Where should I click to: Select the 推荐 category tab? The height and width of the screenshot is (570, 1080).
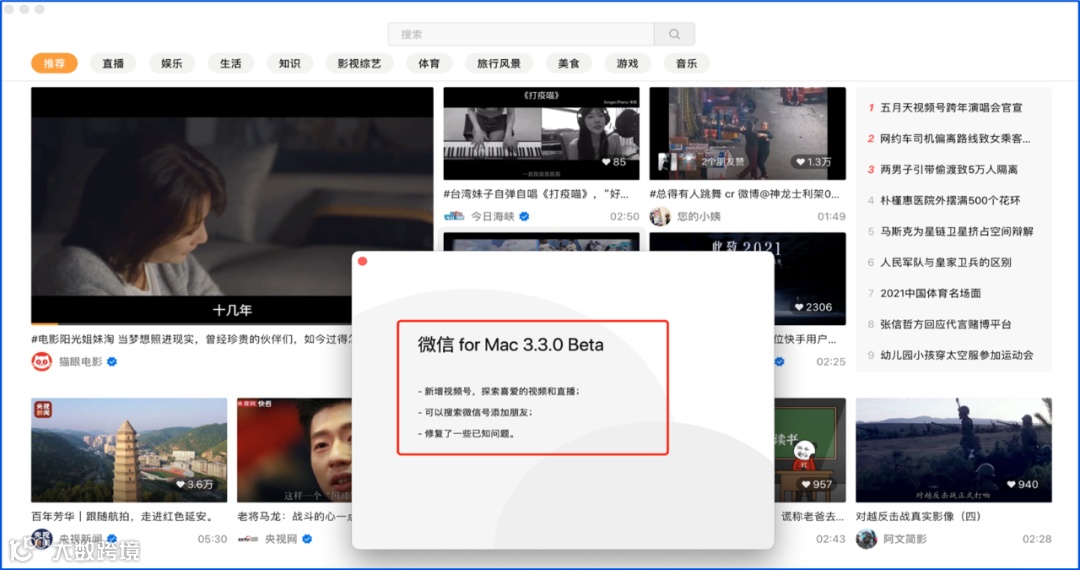click(x=54, y=63)
